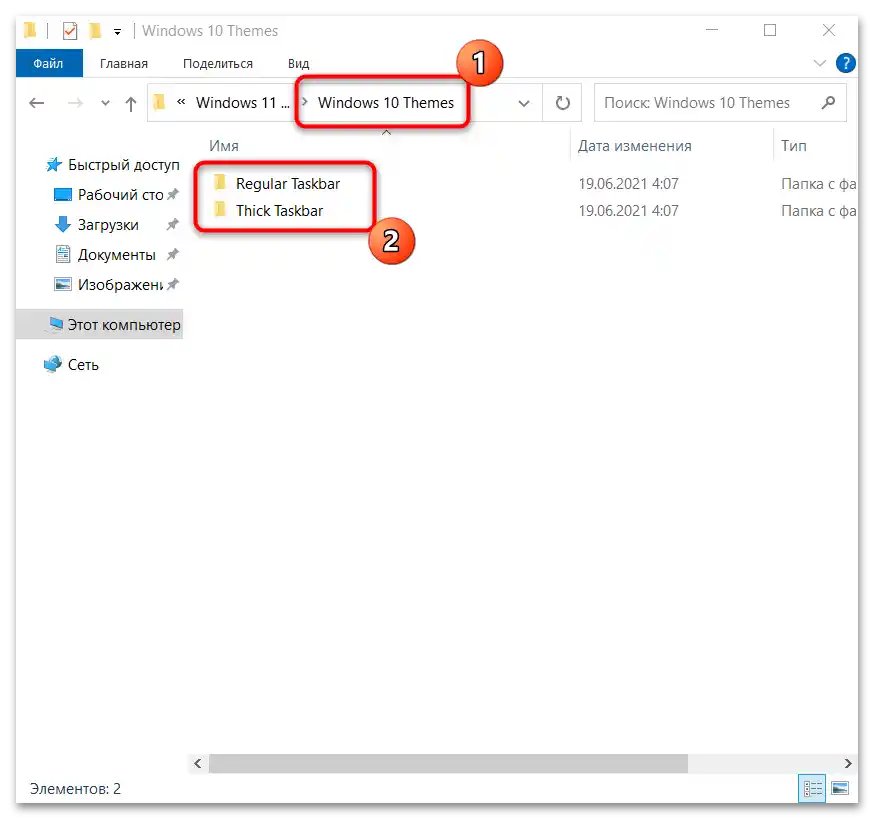
Task: Click the Windows 11 breadcrumb segment
Action: [241, 103]
